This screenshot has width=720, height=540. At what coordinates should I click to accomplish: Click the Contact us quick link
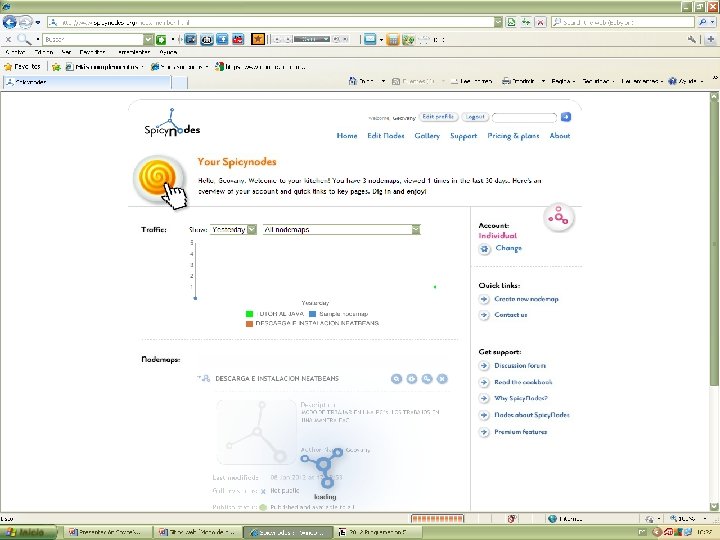click(x=511, y=315)
